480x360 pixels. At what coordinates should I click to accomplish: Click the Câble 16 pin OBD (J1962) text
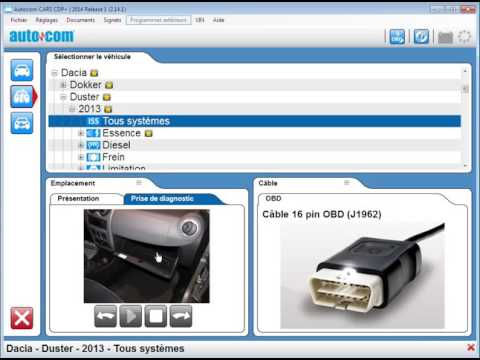pos(322,214)
